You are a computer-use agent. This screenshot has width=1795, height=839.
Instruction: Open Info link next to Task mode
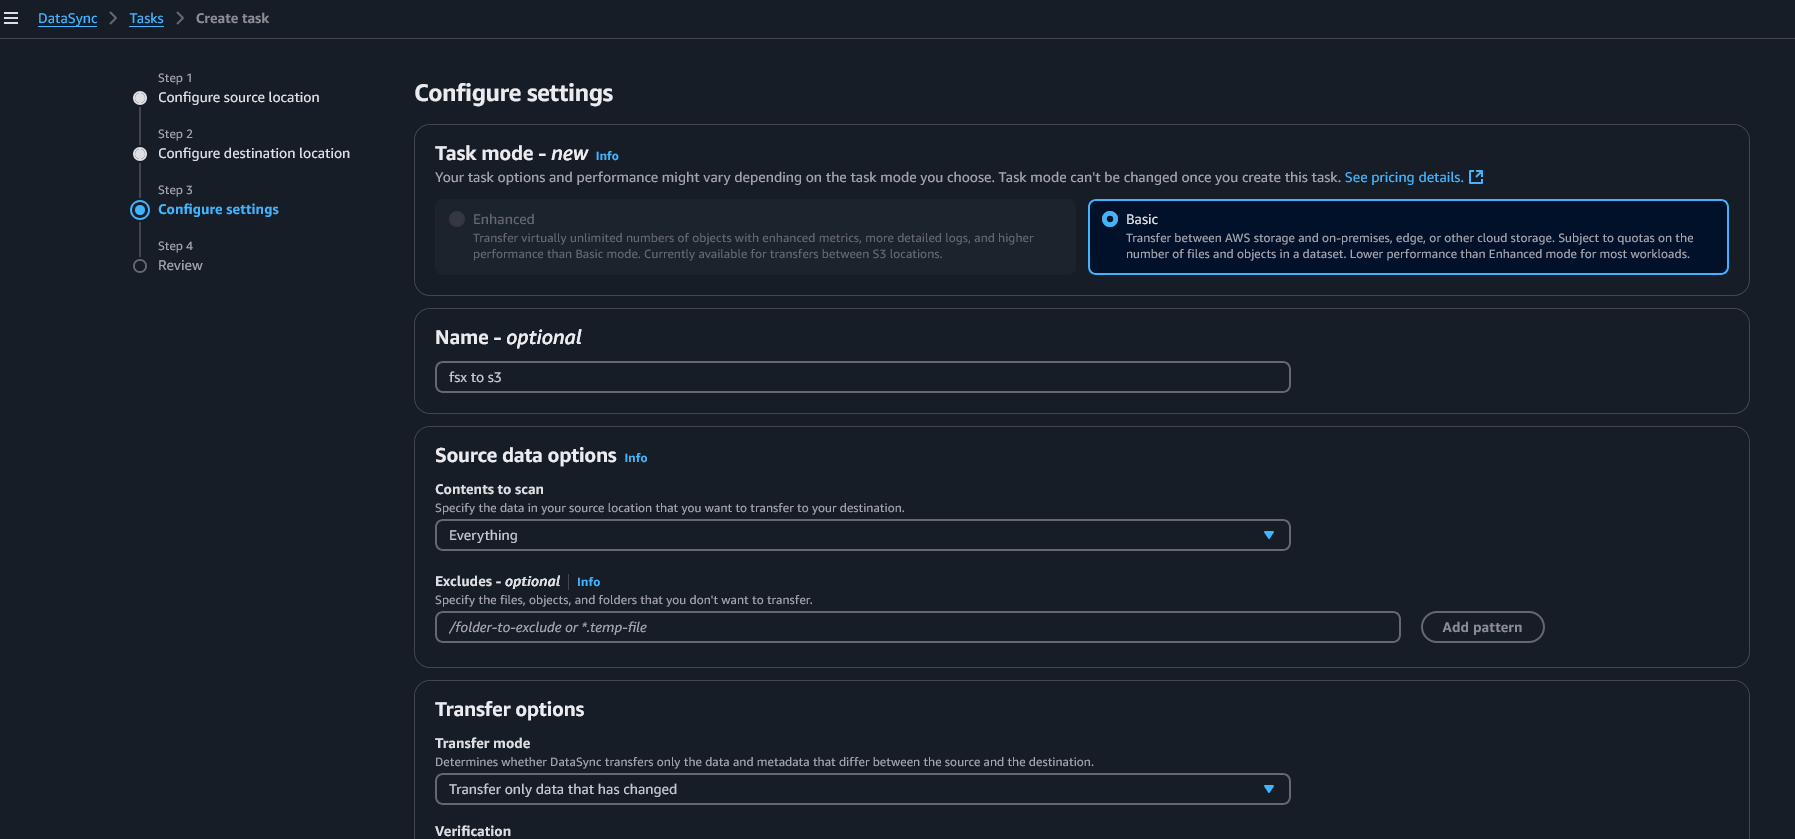click(607, 156)
